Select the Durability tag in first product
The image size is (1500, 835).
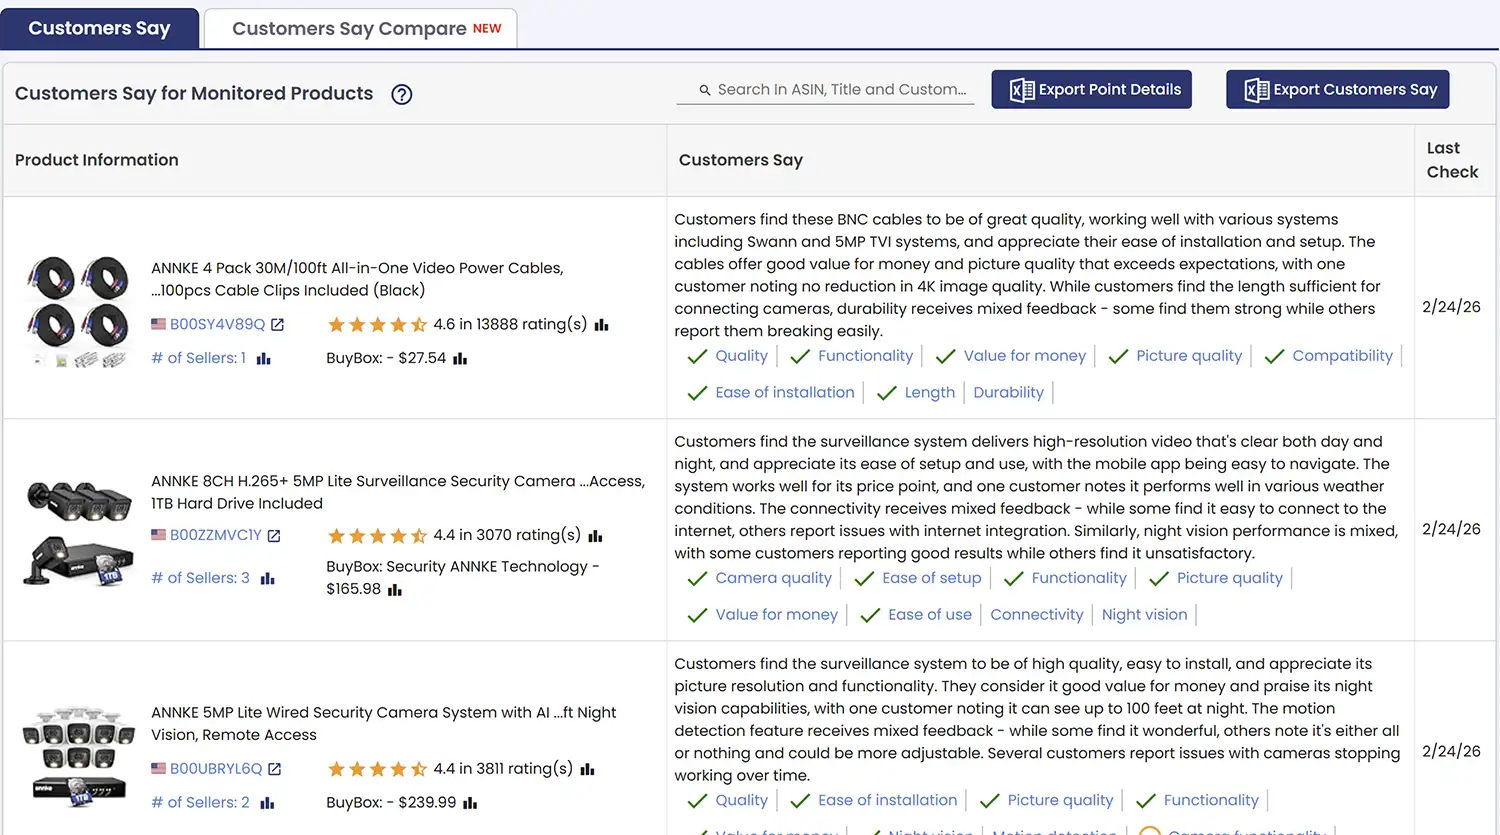(1008, 393)
